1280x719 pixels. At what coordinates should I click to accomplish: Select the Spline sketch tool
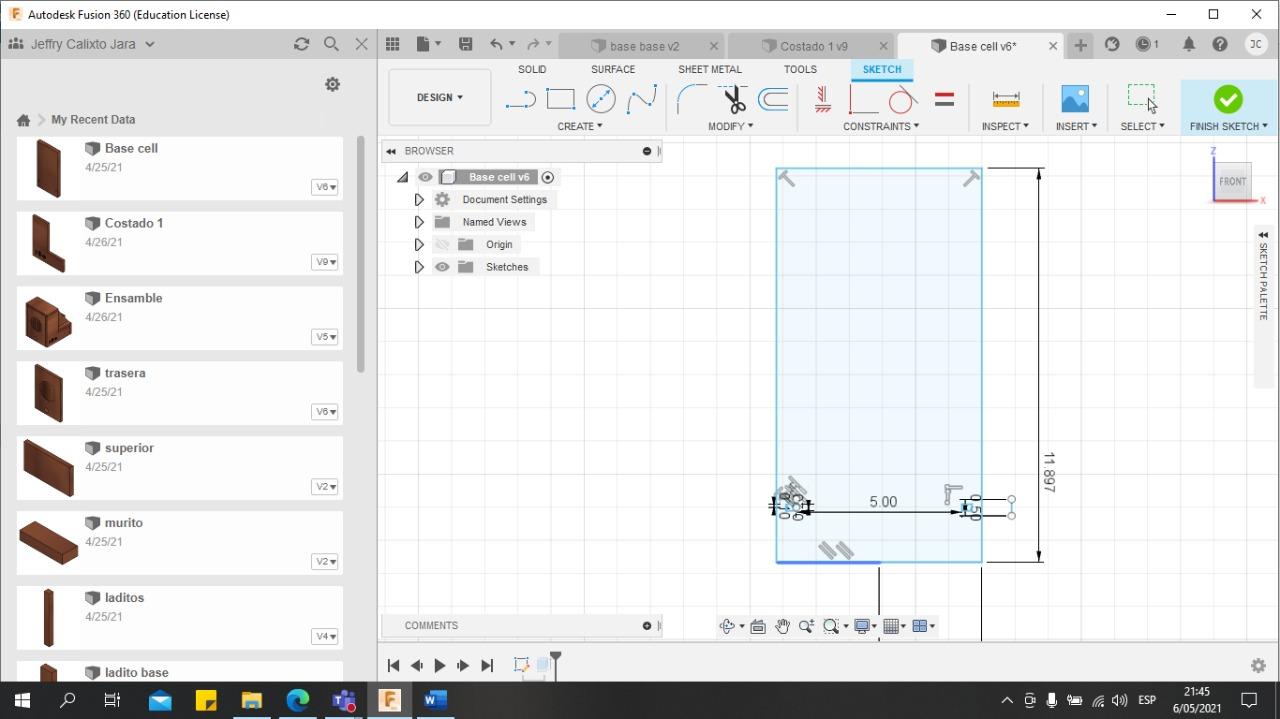click(x=641, y=99)
